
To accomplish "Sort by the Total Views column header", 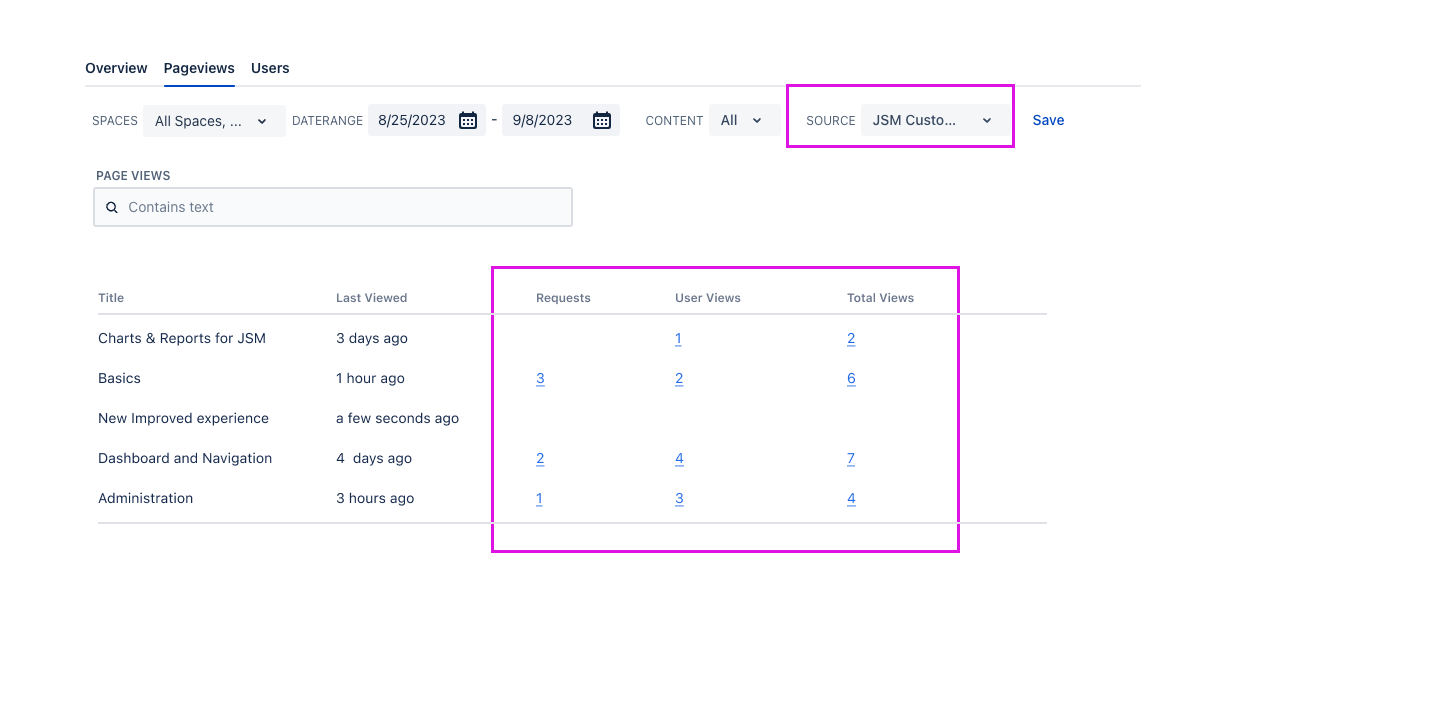I will click(x=880, y=298).
